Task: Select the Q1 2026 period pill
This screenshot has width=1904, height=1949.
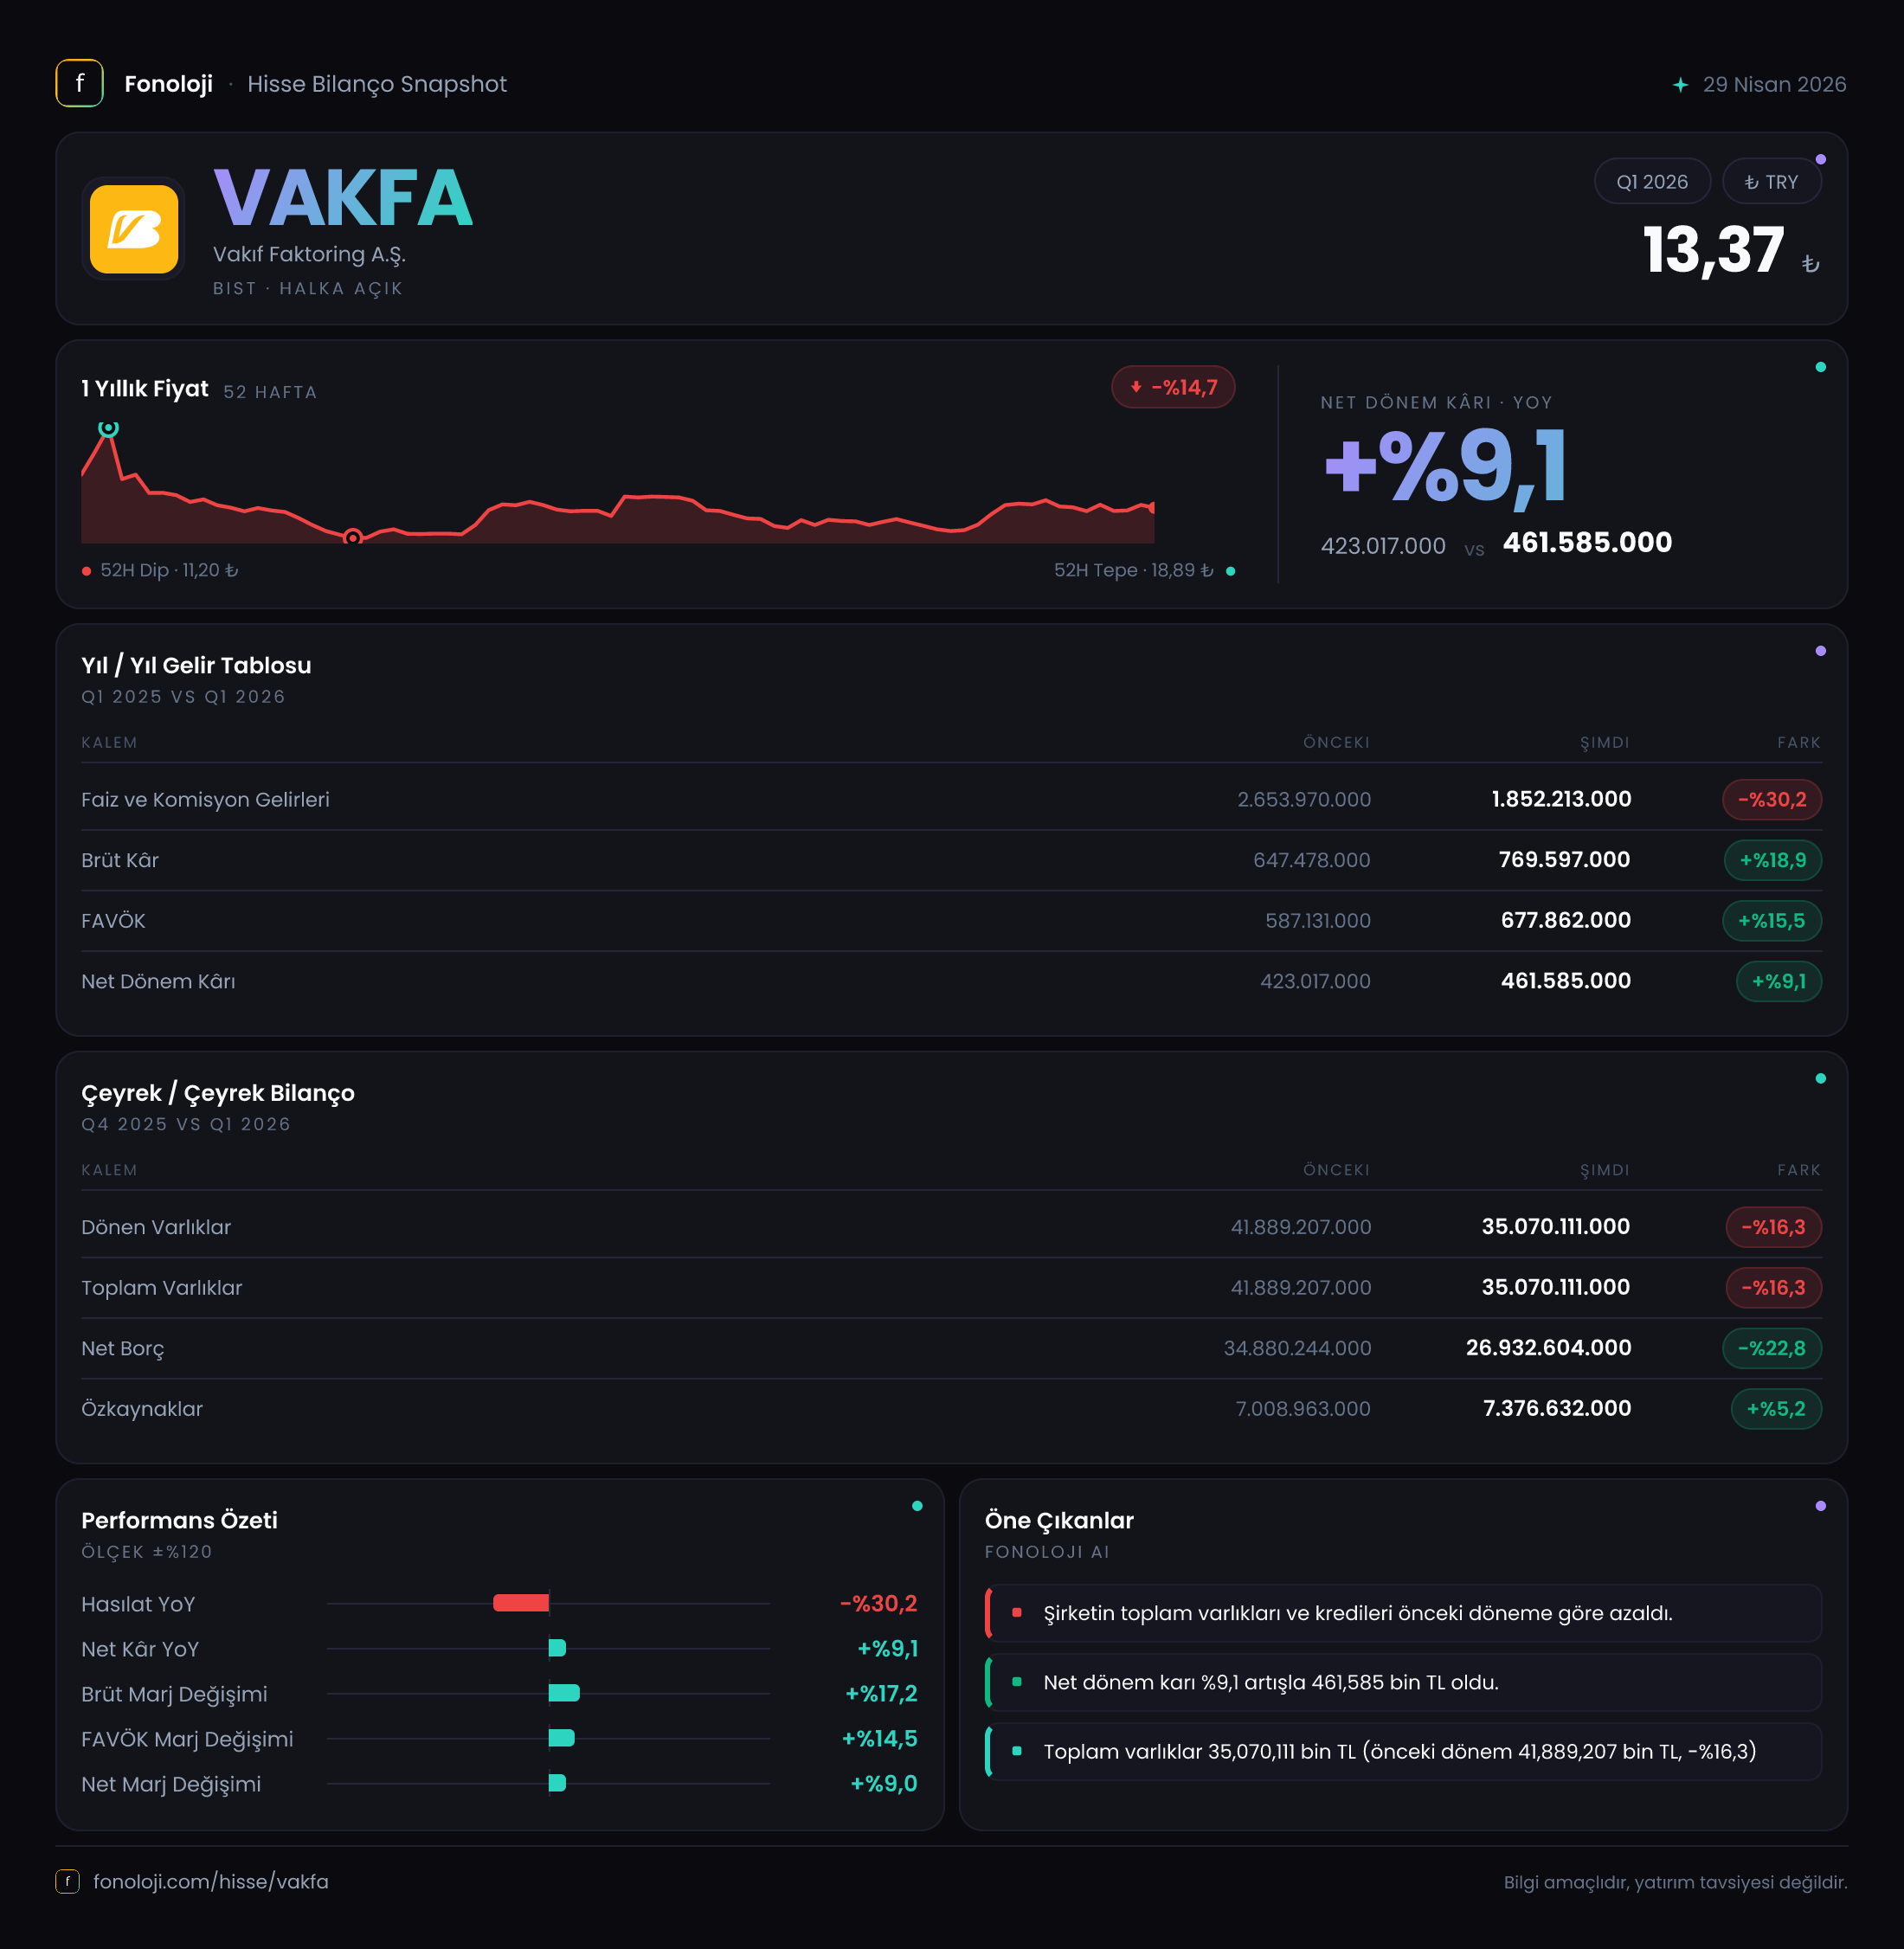Action: 1652,182
